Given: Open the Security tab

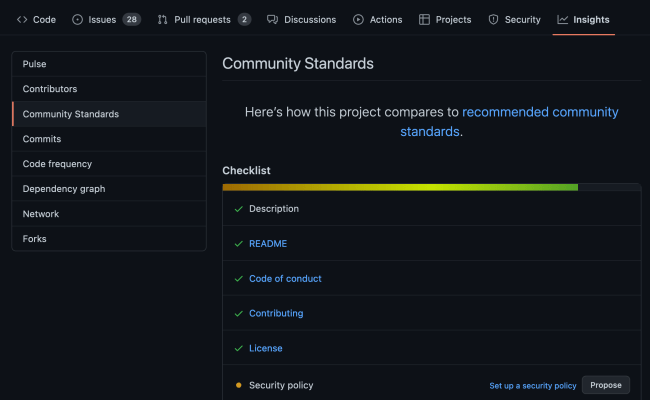Looking at the screenshot, I should 514,19.
